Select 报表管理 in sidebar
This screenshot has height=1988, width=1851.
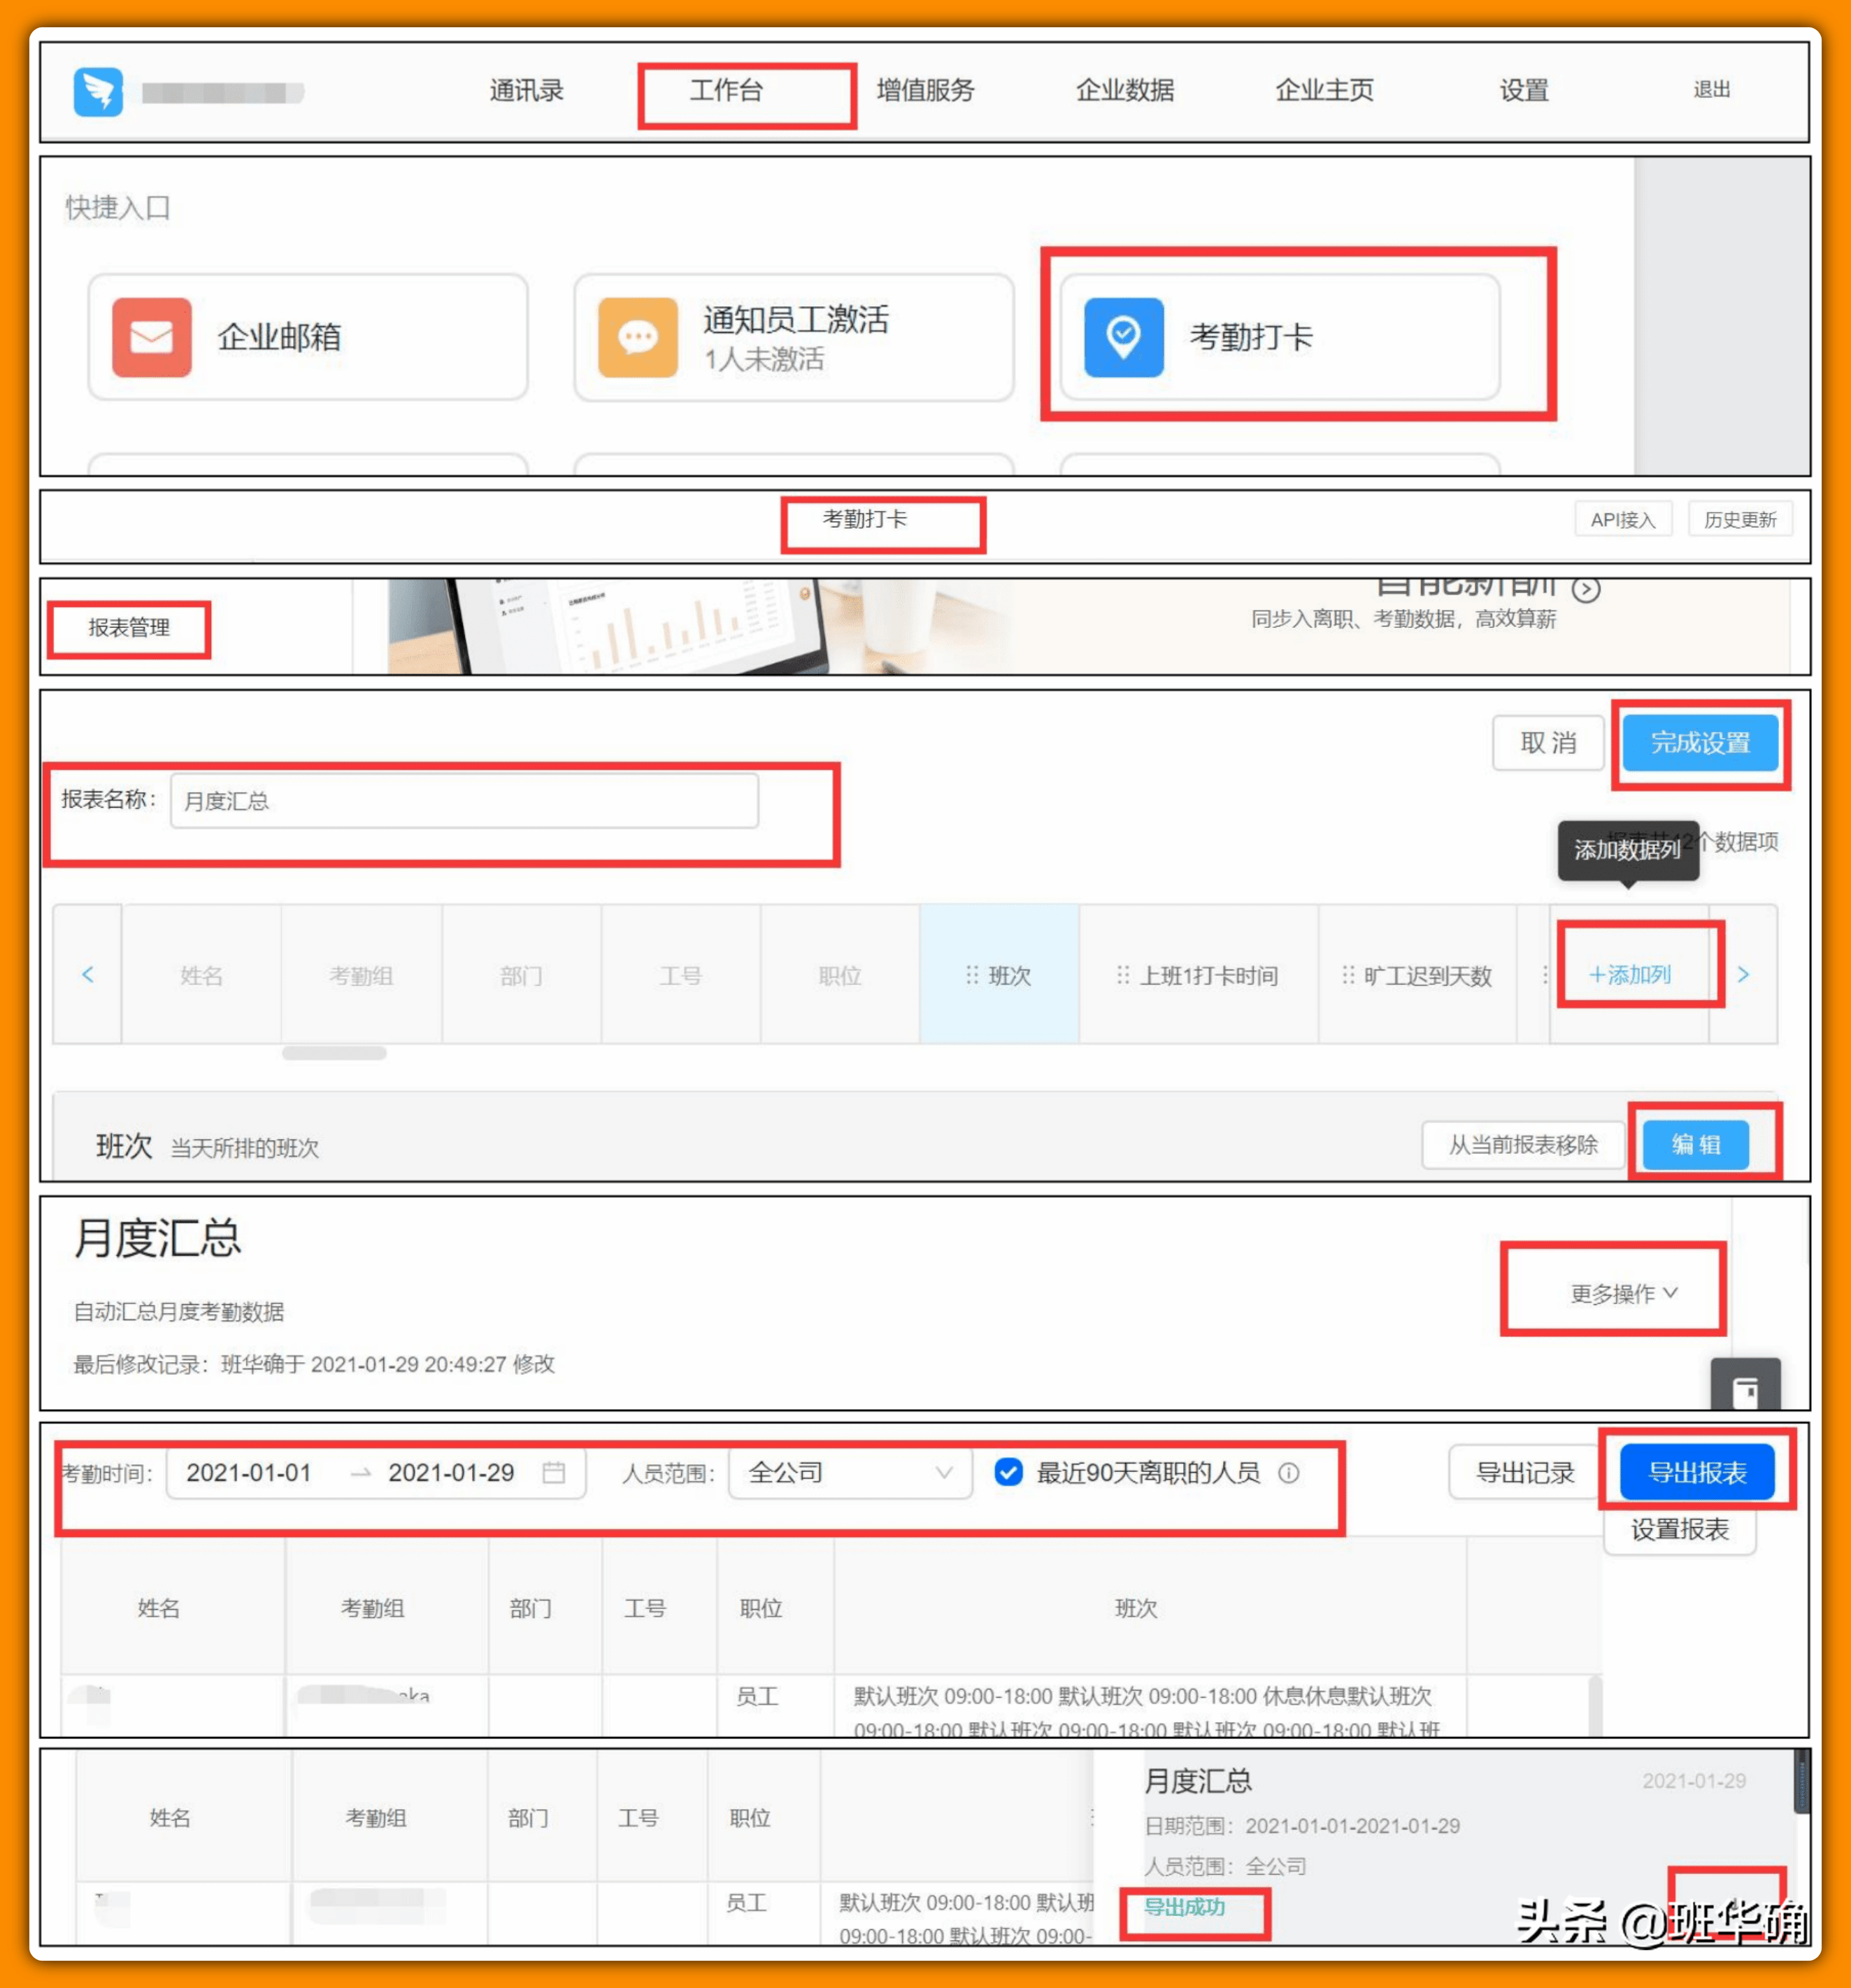pos(129,628)
